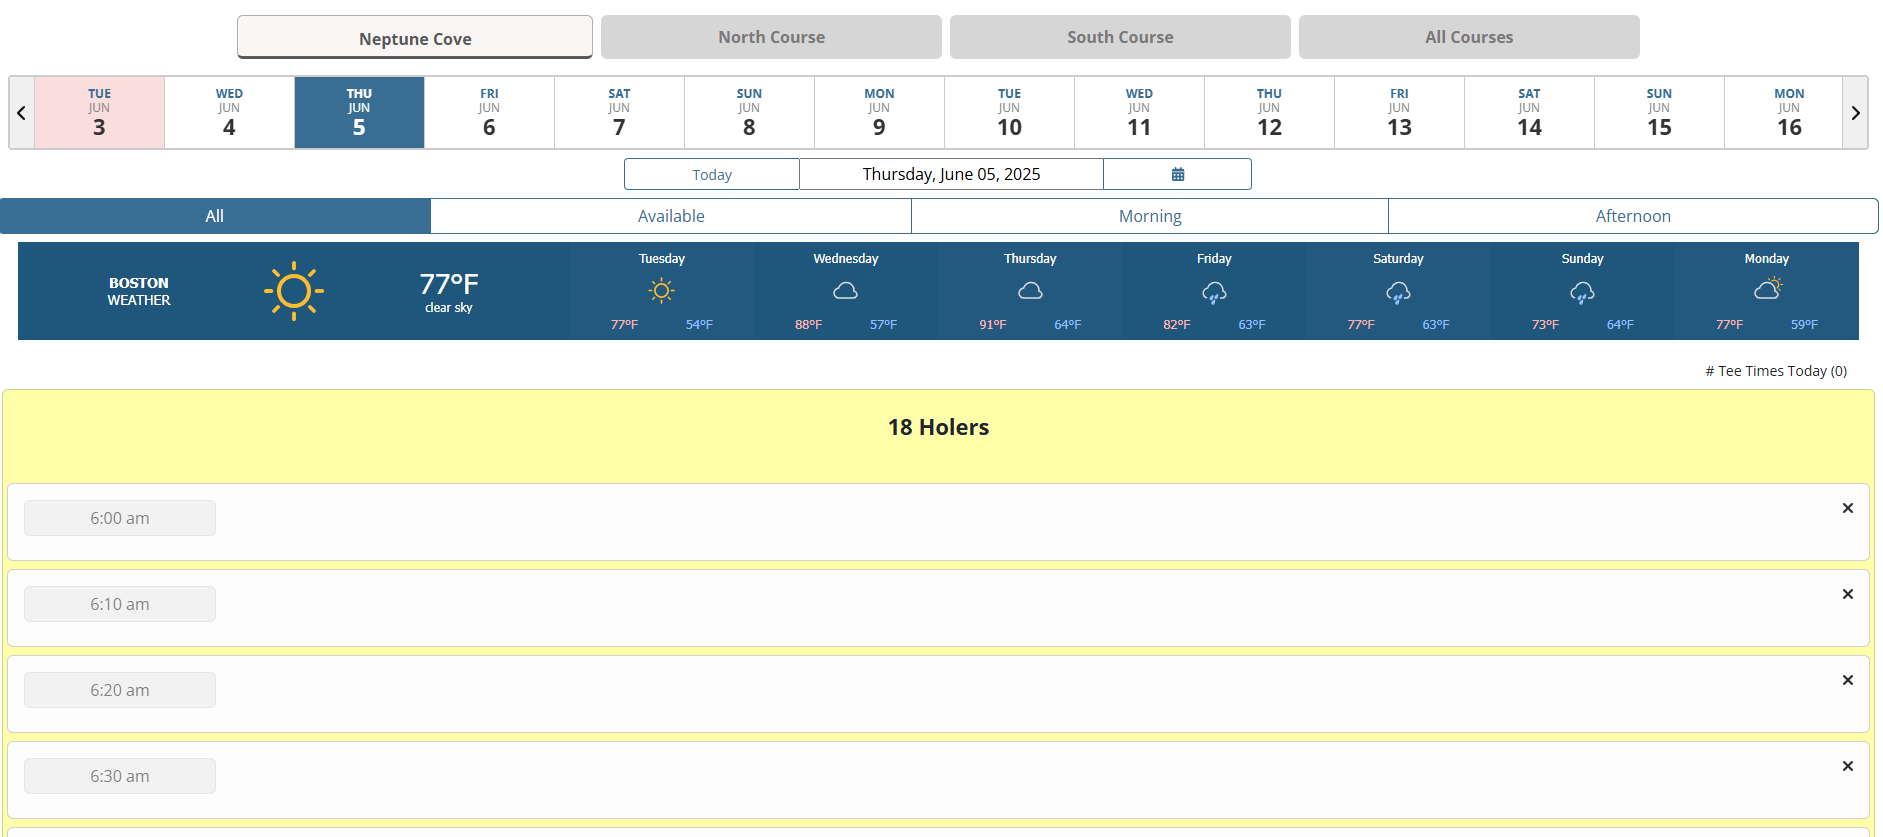Click the 18 Holers heading
Image resolution: width=1883 pixels, height=837 pixels.
click(938, 427)
